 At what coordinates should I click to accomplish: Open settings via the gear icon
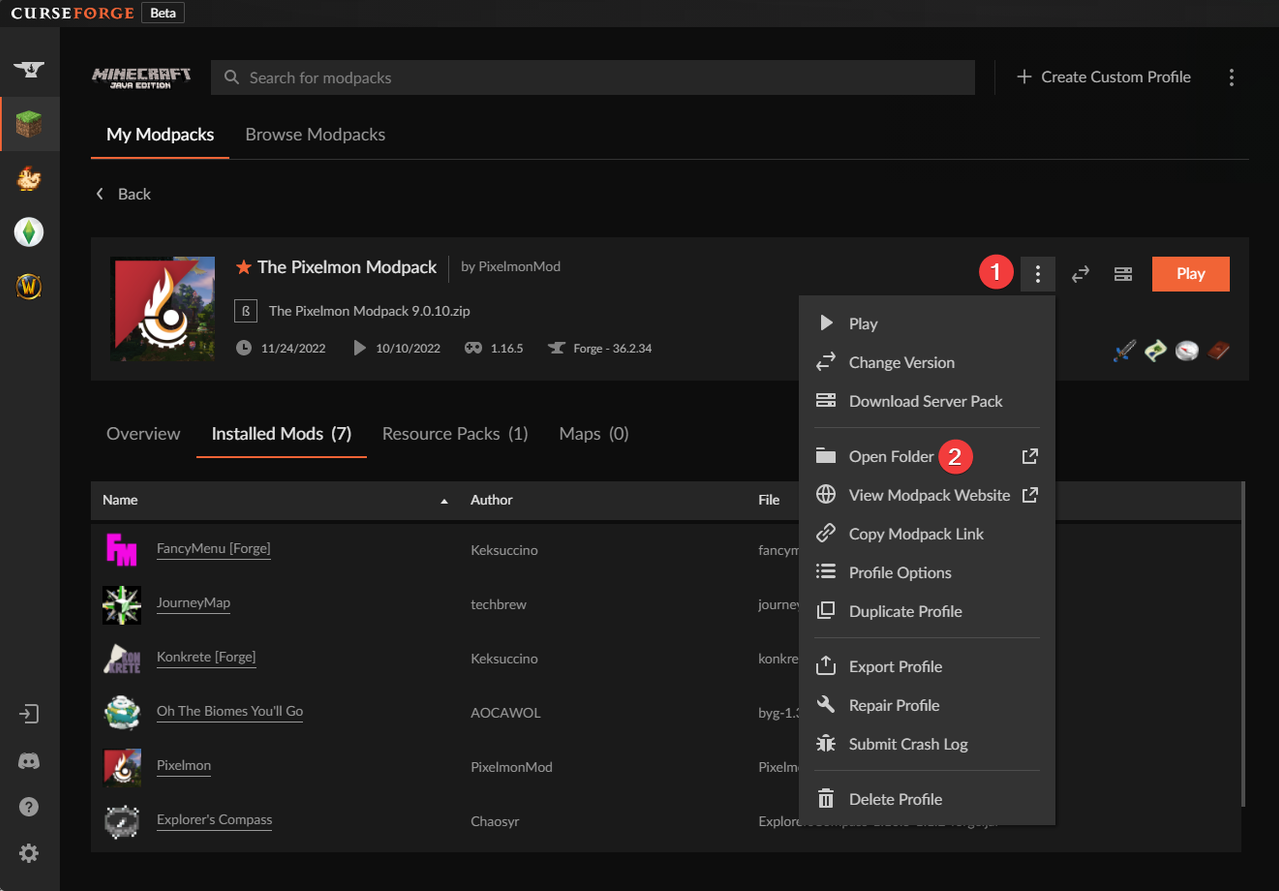29,853
